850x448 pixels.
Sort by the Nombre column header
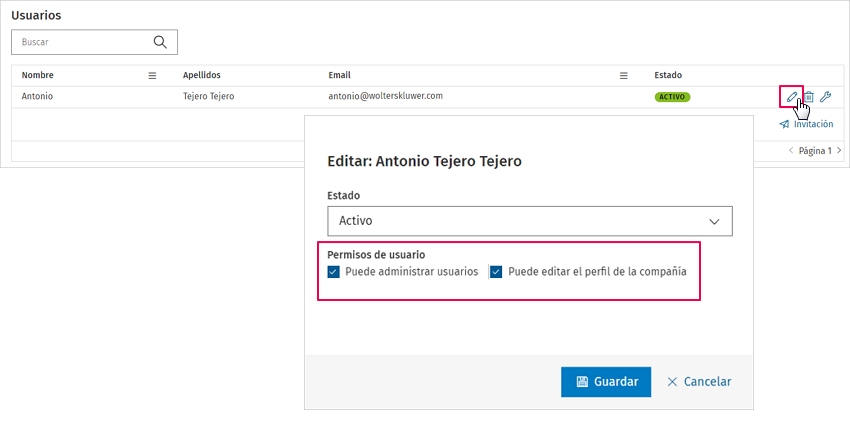click(x=37, y=75)
